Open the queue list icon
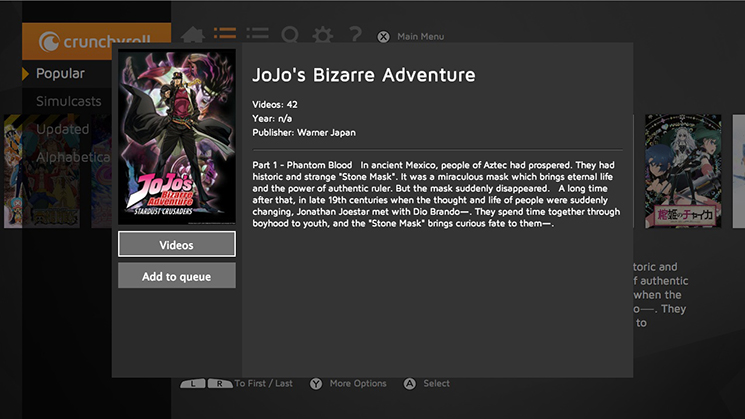This screenshot has width=745, height=419. click(257, 36)
